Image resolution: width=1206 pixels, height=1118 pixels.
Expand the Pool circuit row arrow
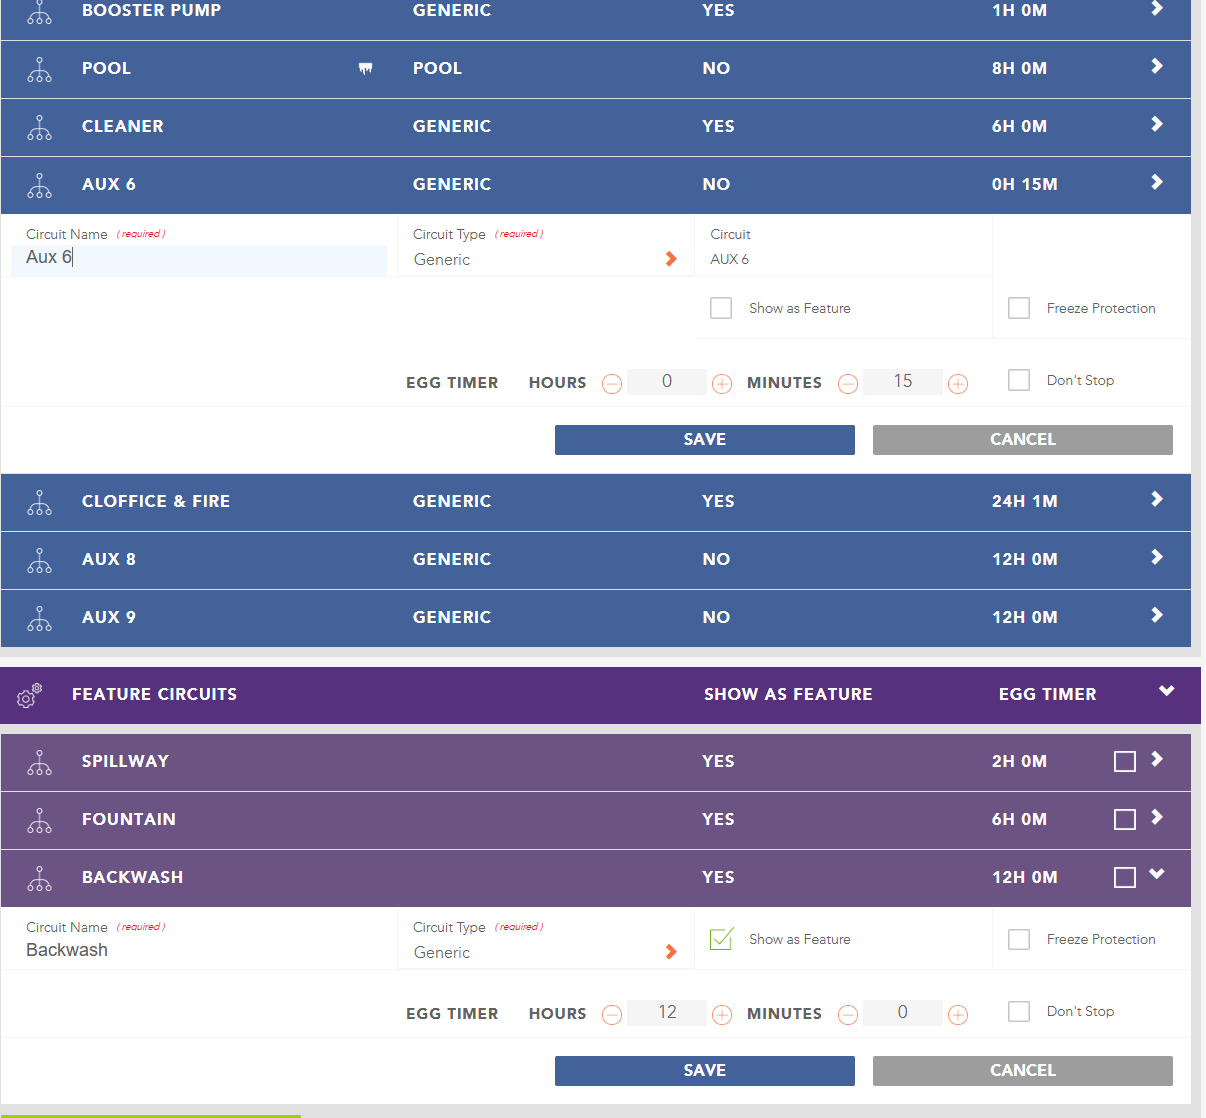coord(1157,66)
